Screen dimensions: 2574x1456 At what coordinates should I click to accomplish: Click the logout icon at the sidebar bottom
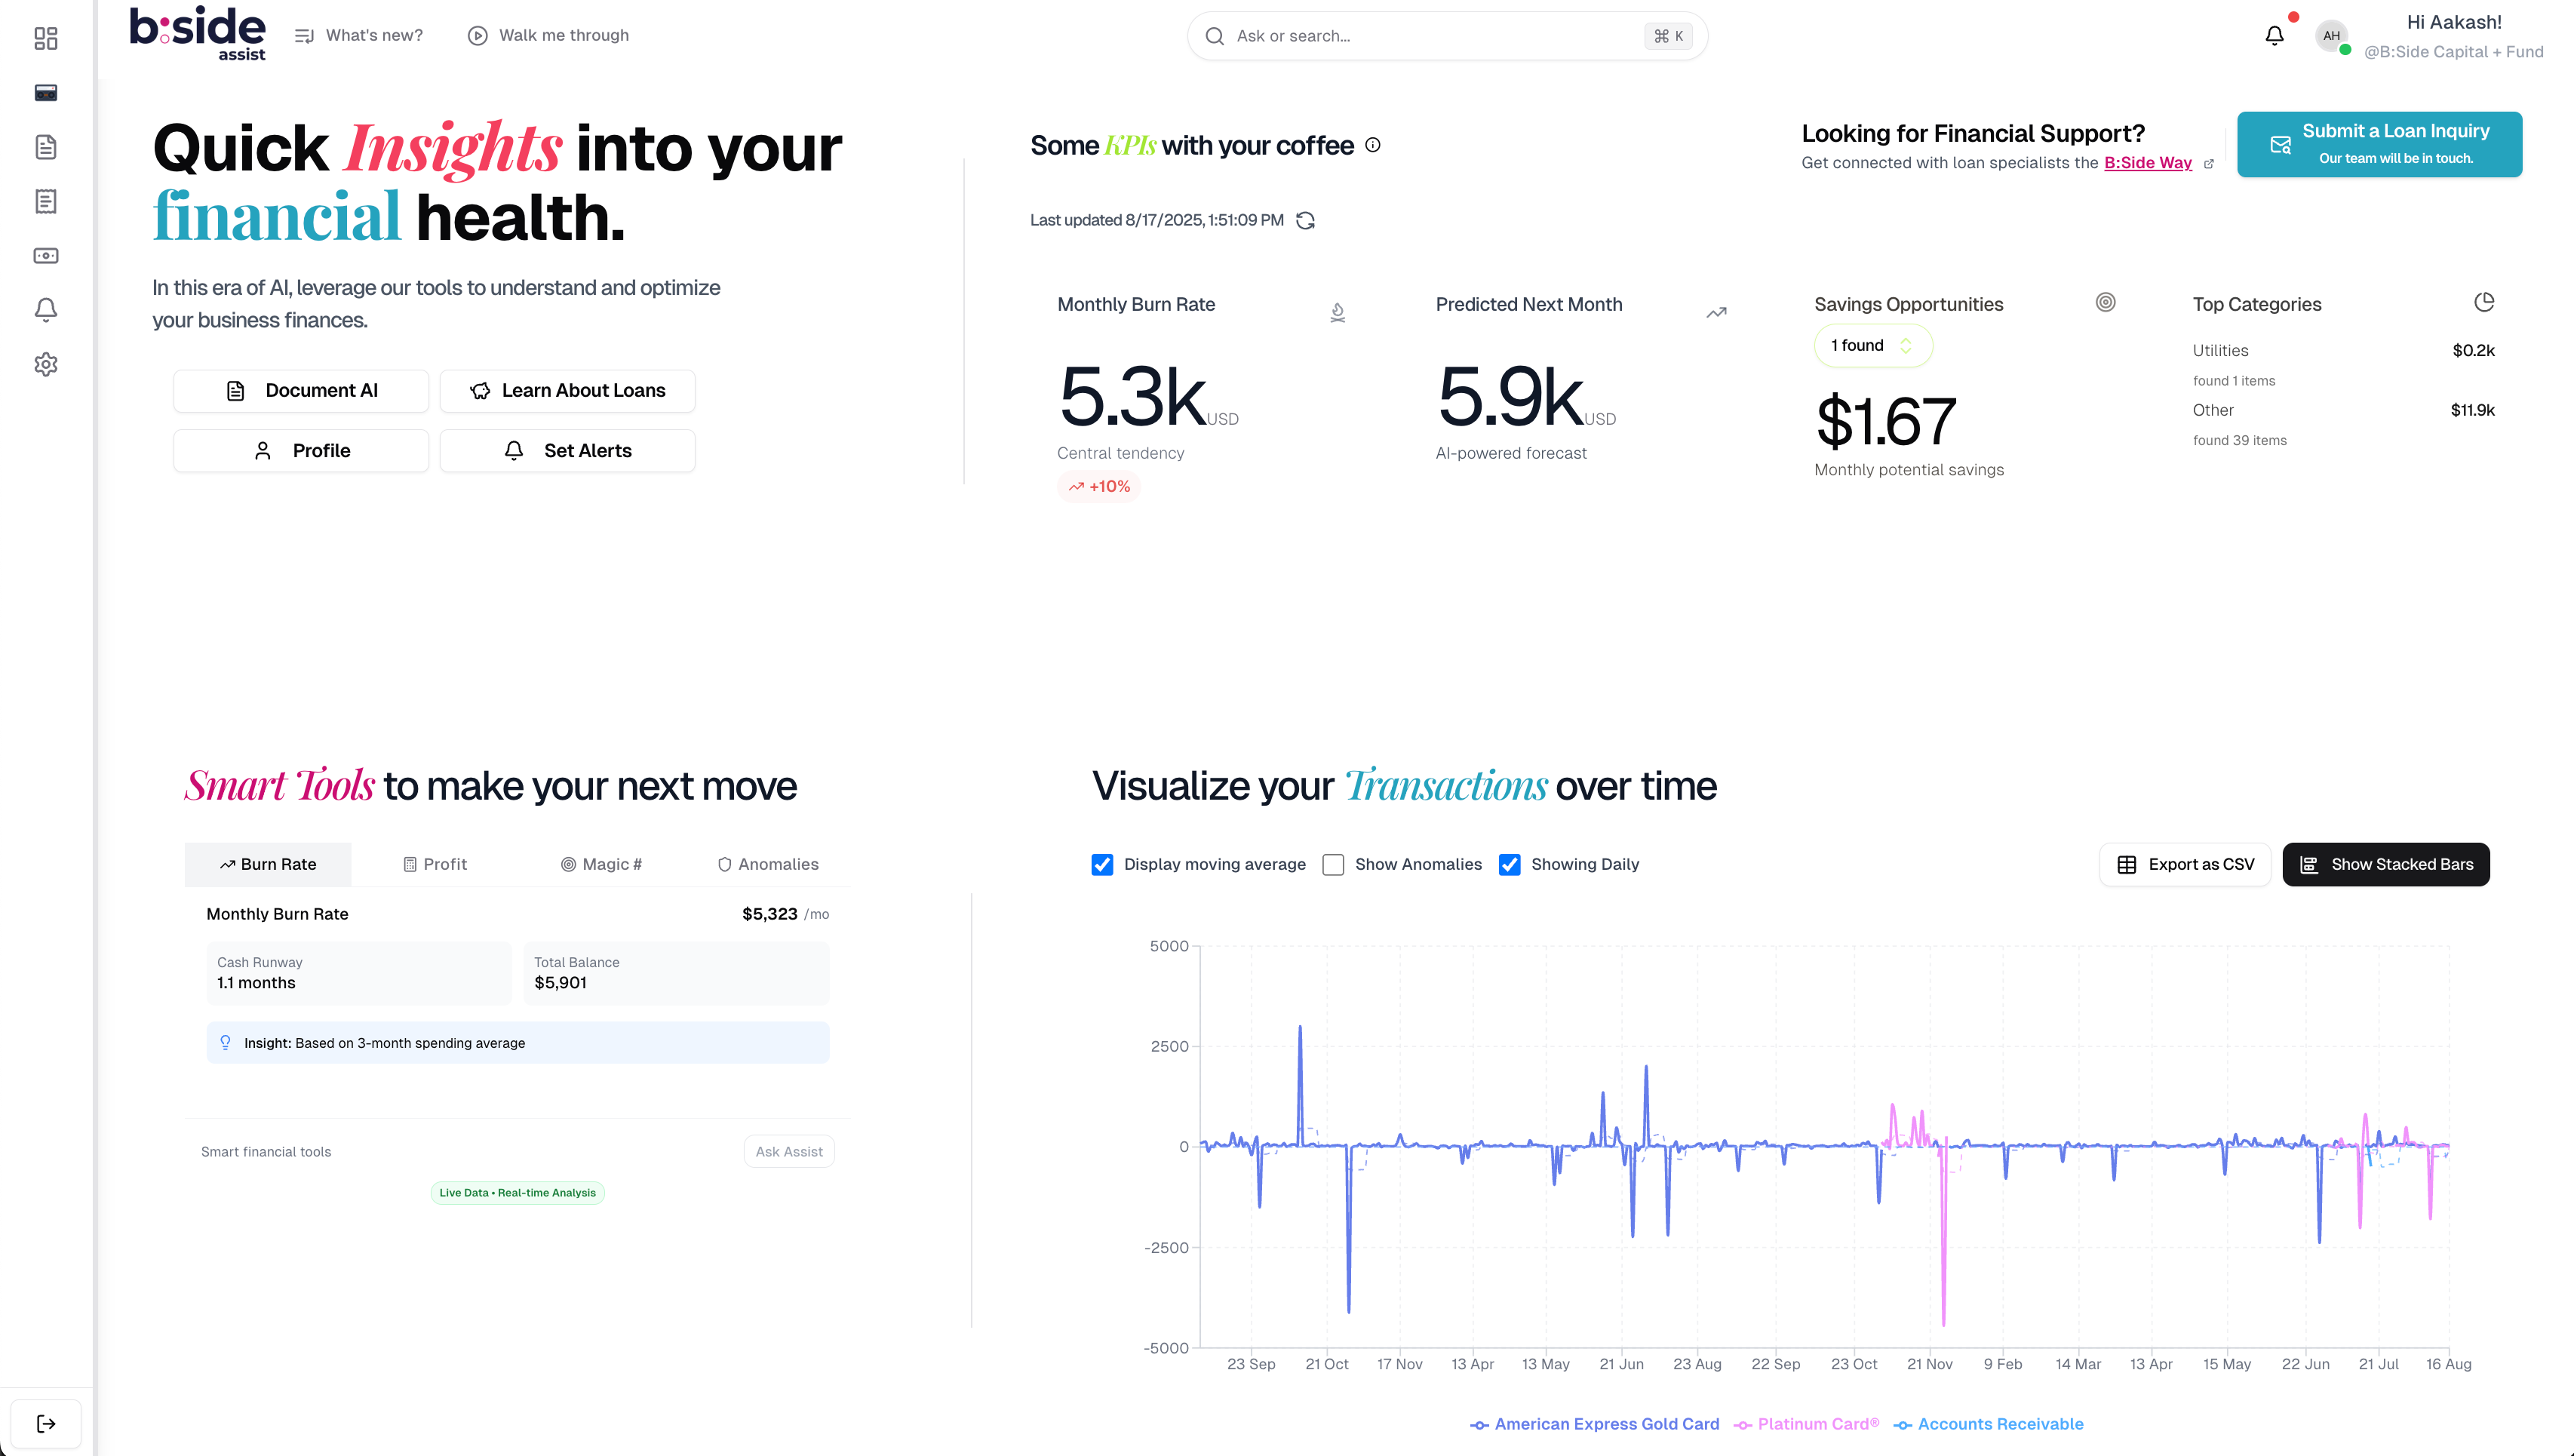point(46,1423)
